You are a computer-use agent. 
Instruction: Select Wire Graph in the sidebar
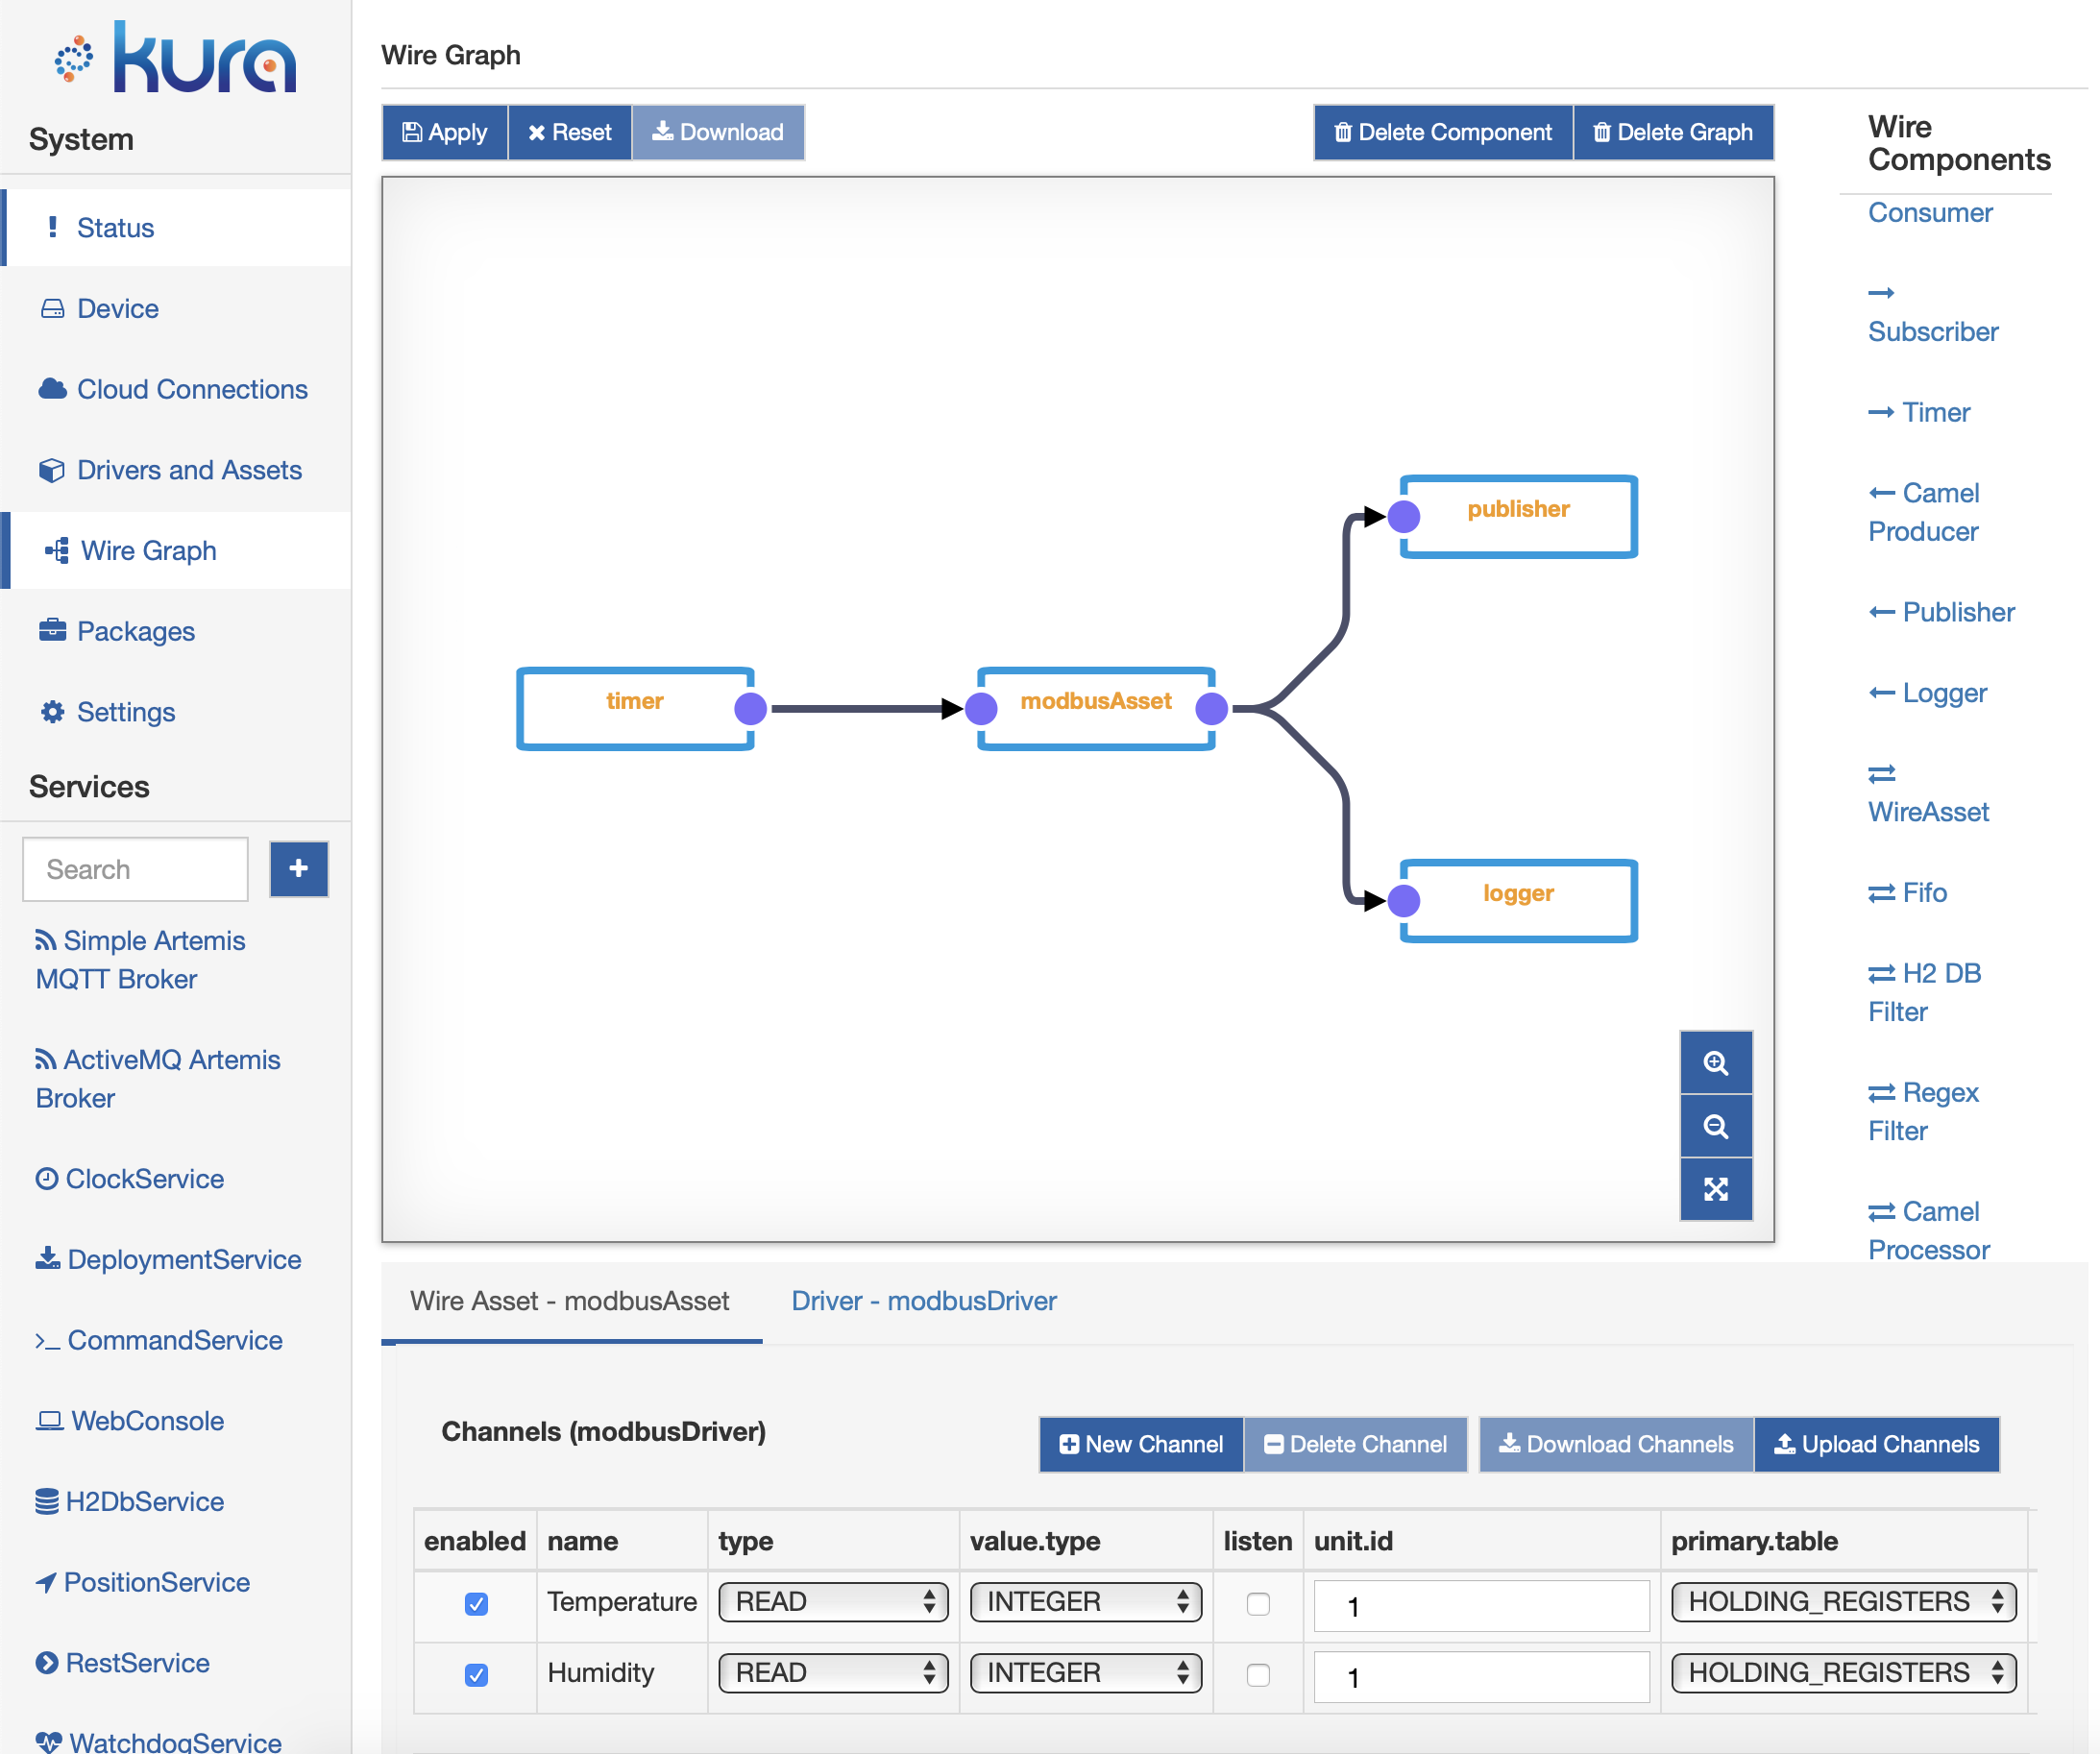coord(176,550)
